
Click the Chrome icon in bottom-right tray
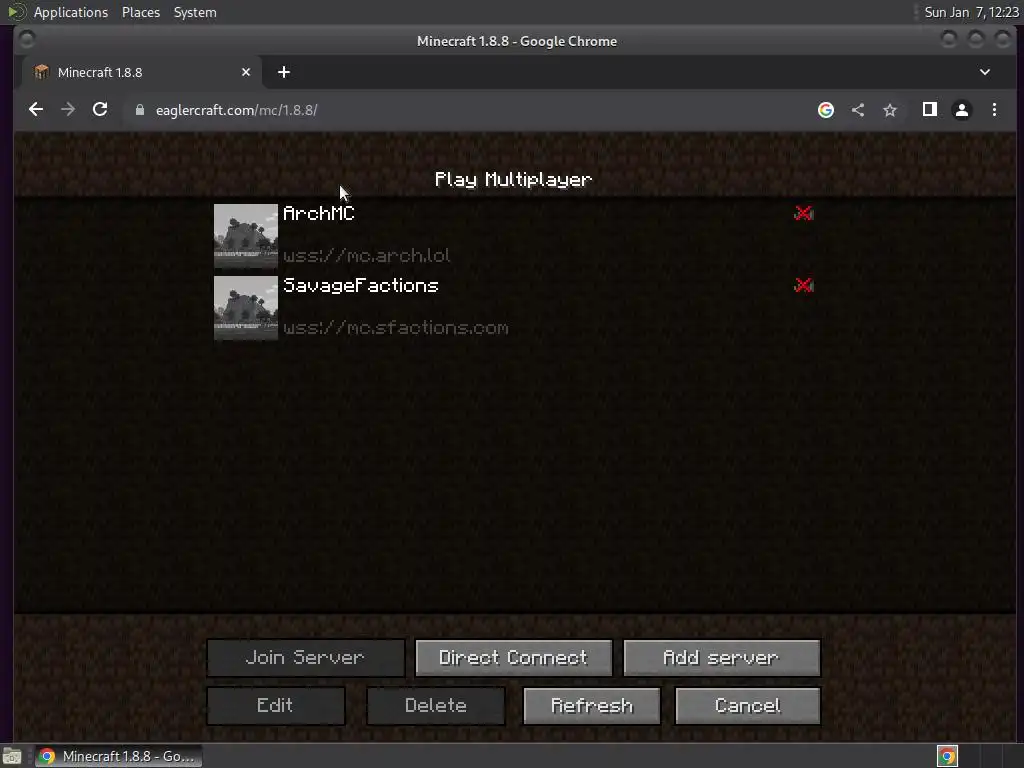(x=947, y=756)
